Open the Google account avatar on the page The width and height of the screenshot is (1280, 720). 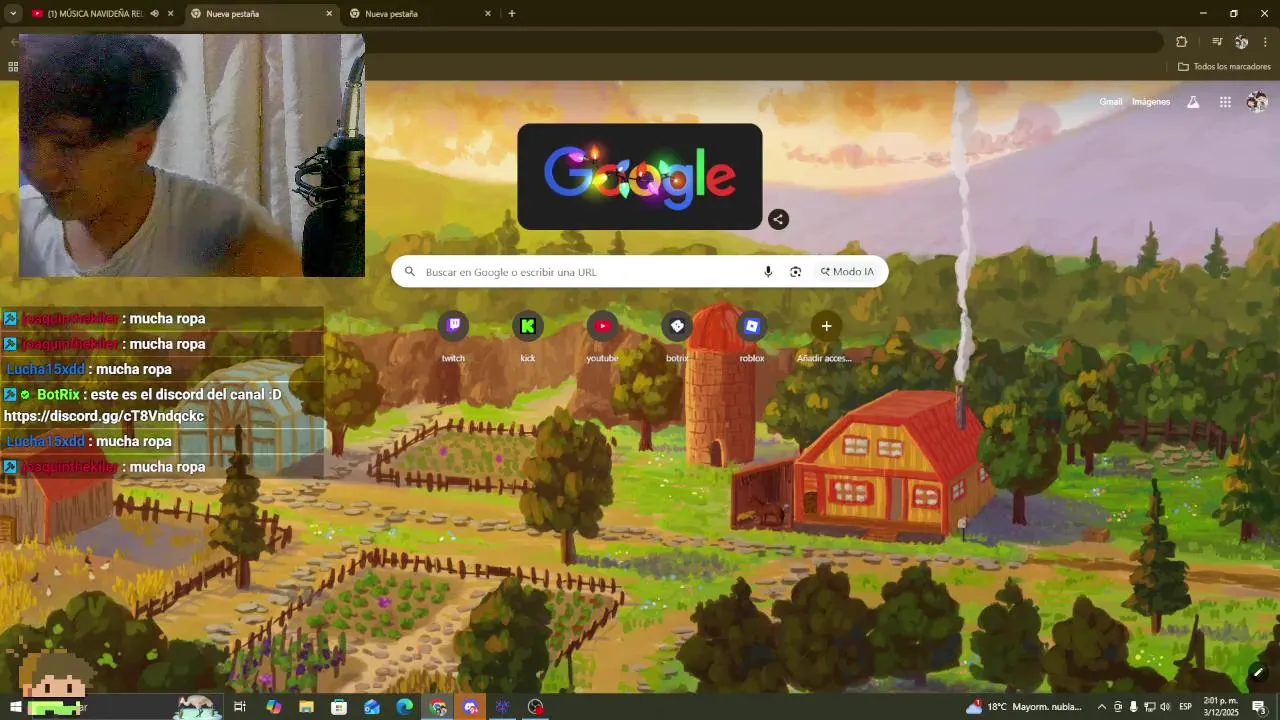[1257, 102]
